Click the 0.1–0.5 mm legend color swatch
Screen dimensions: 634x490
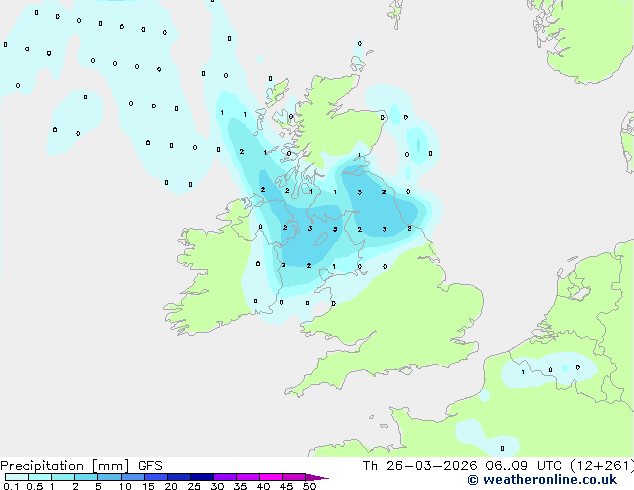(x=17, y=477)
